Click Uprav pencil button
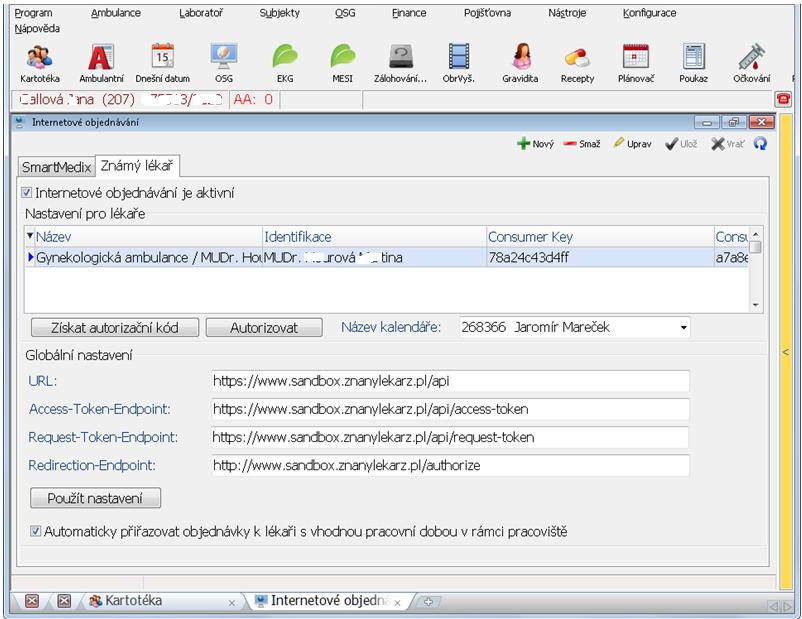Viewport: 802px width, 619px height. (632, 144)
